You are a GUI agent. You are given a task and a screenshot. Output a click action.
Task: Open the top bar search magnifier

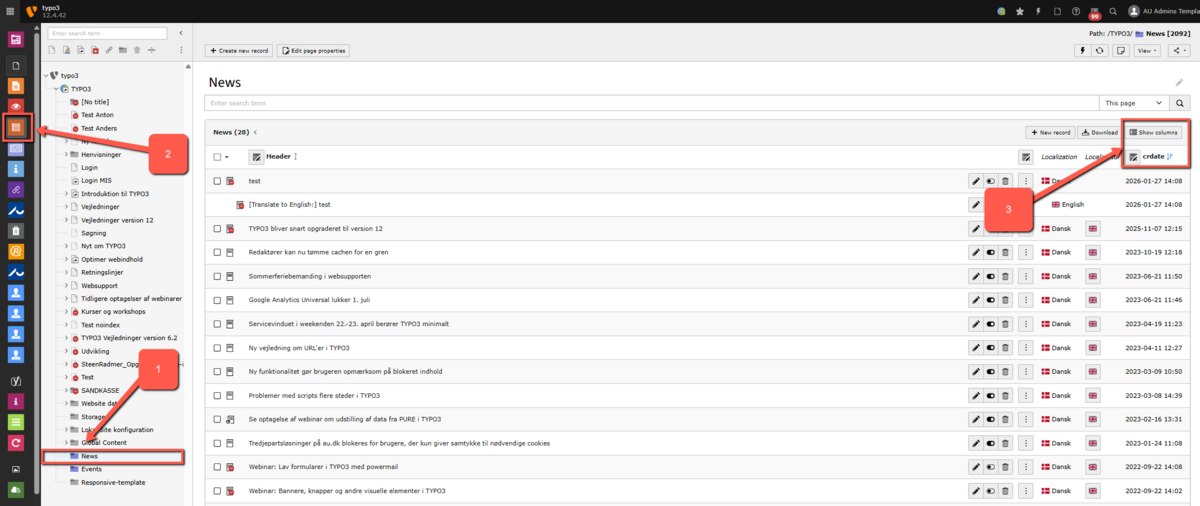tap(1113, 12)
